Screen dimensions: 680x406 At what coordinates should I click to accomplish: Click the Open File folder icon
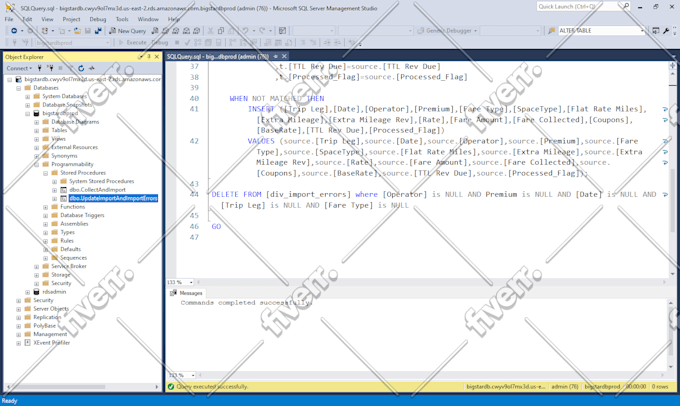[x=77, y=31]
